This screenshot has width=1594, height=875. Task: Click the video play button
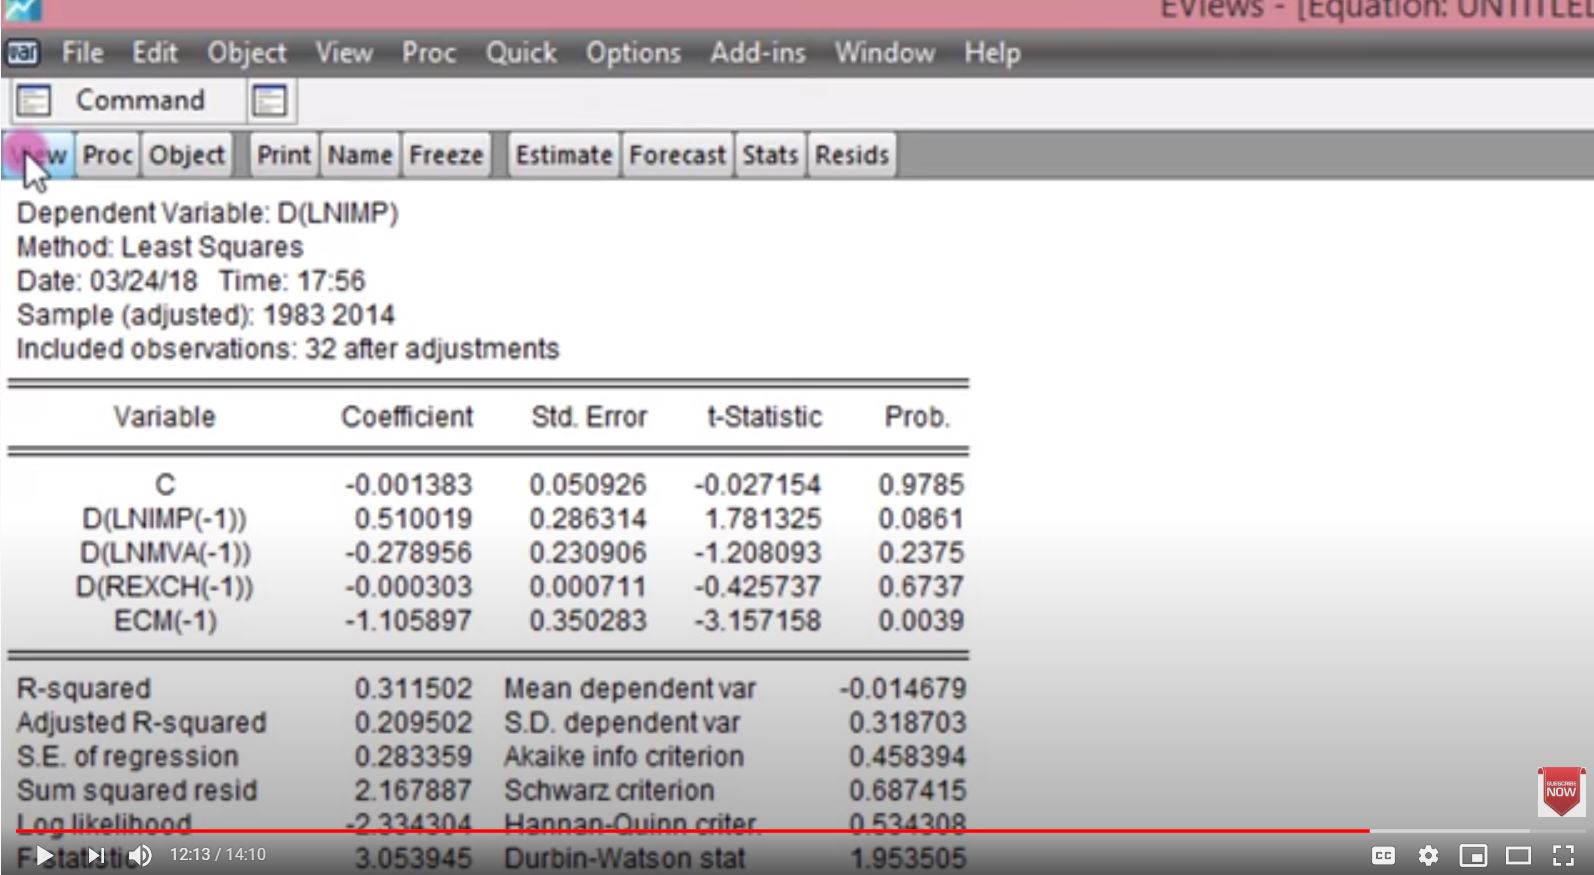pyautogui.click(x=44, y=855)
